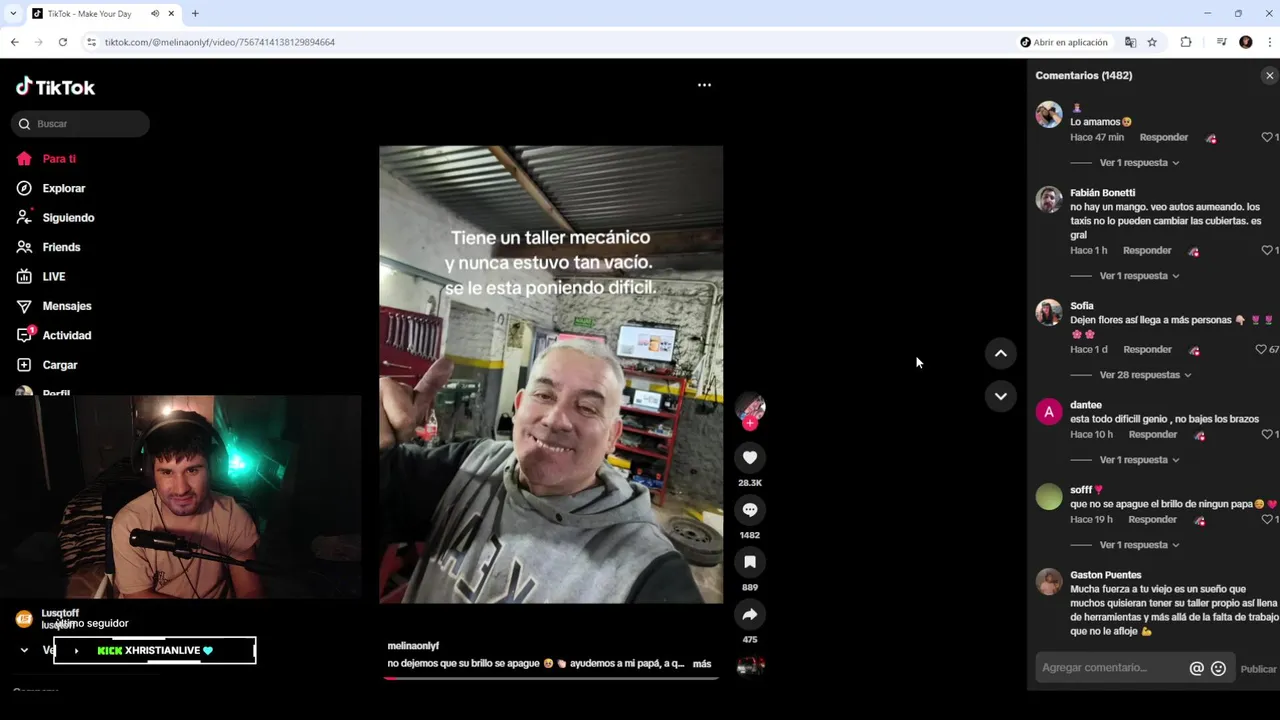Go to the next video with the down arrow

tap(1000, 396)
